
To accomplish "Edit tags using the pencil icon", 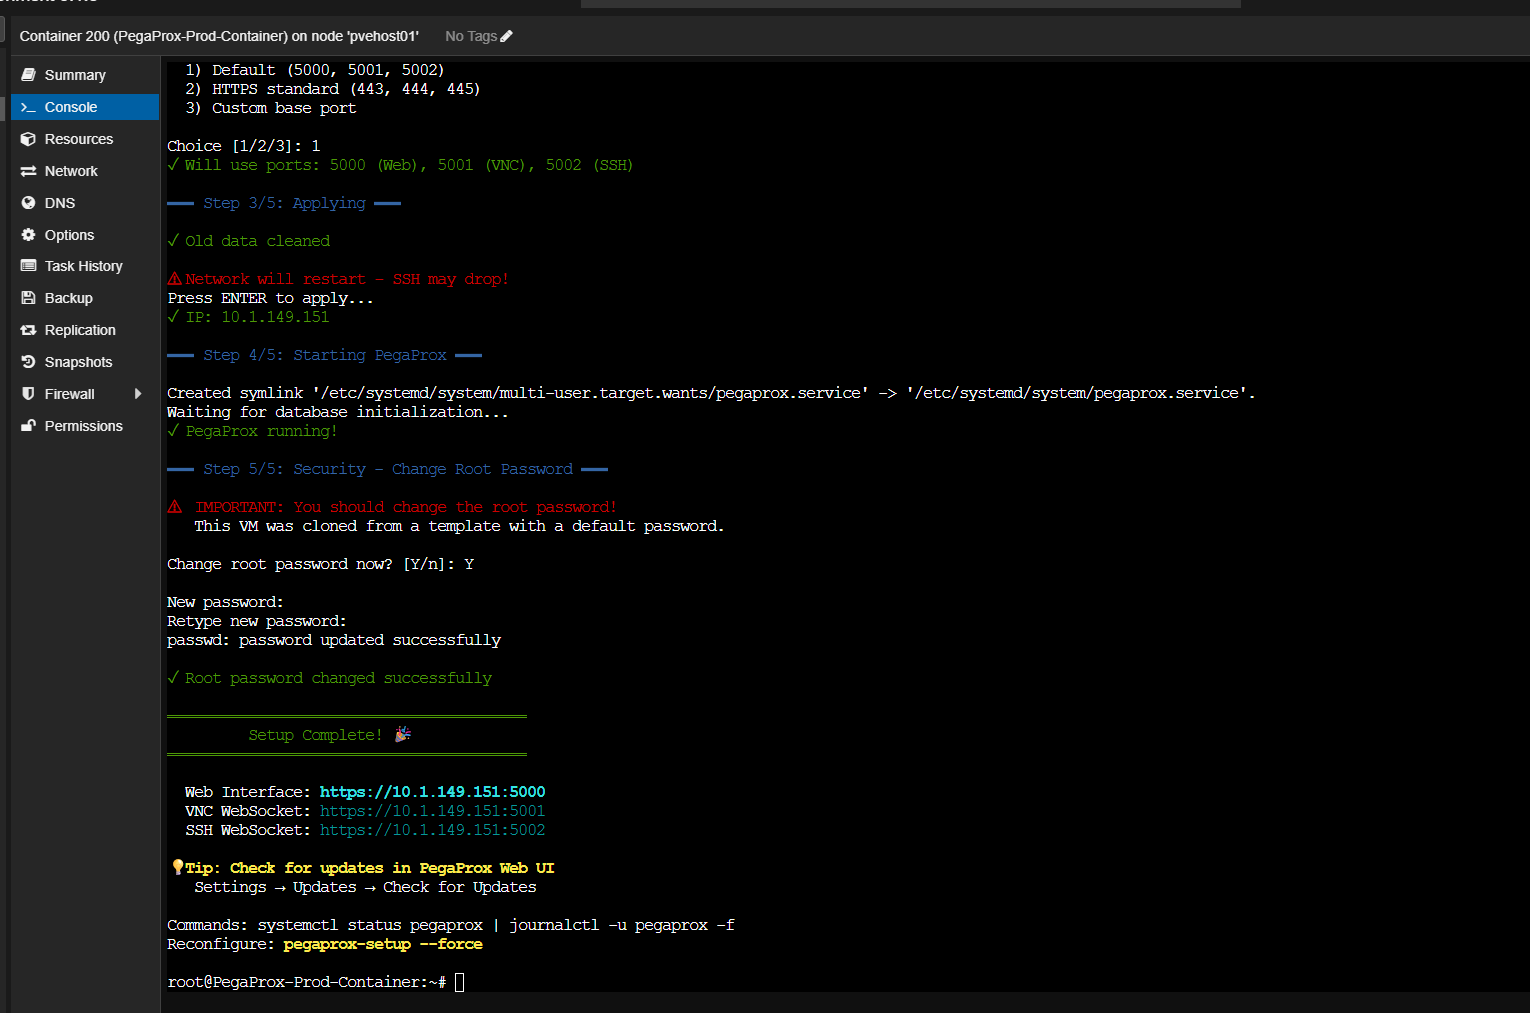I will coord(506,36).
